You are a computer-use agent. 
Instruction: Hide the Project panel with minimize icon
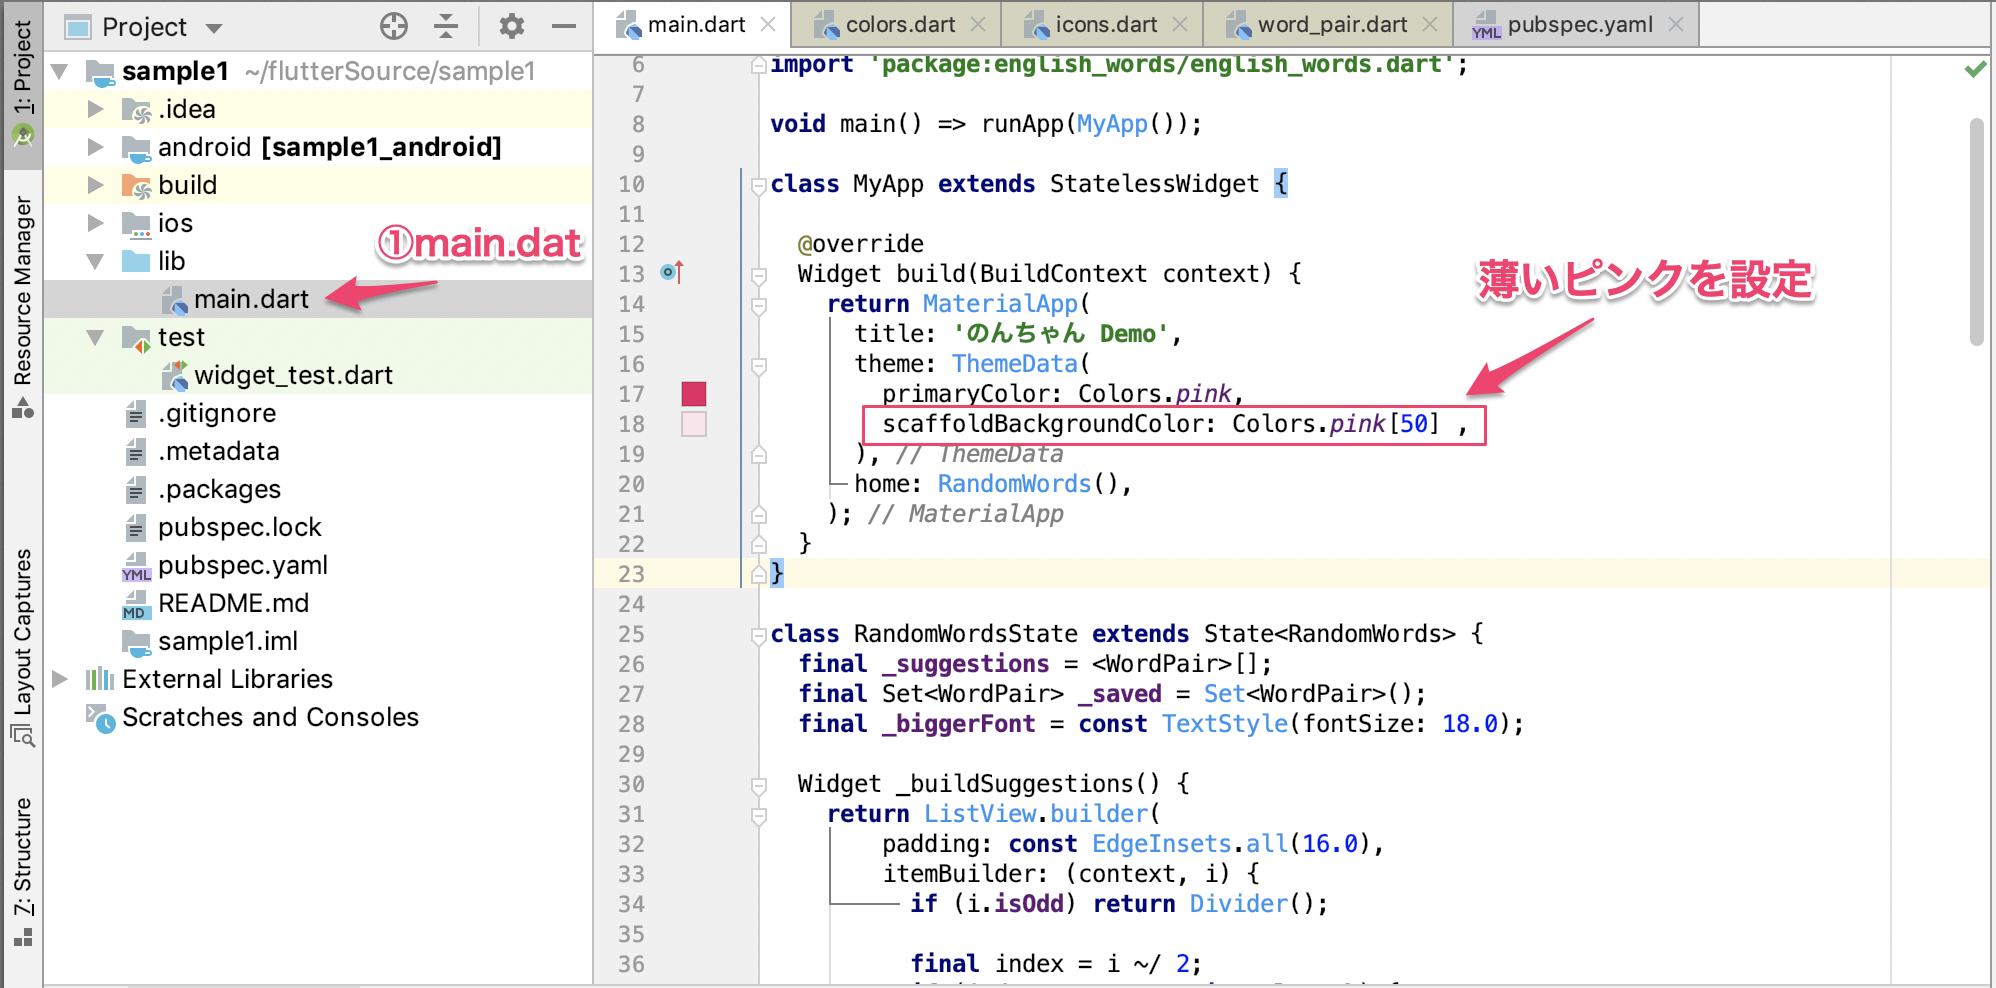(564, 27)
